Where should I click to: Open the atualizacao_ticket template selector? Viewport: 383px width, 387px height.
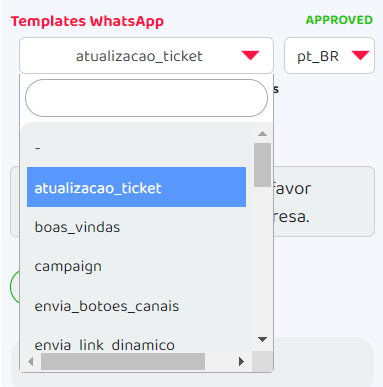[146, 55]
